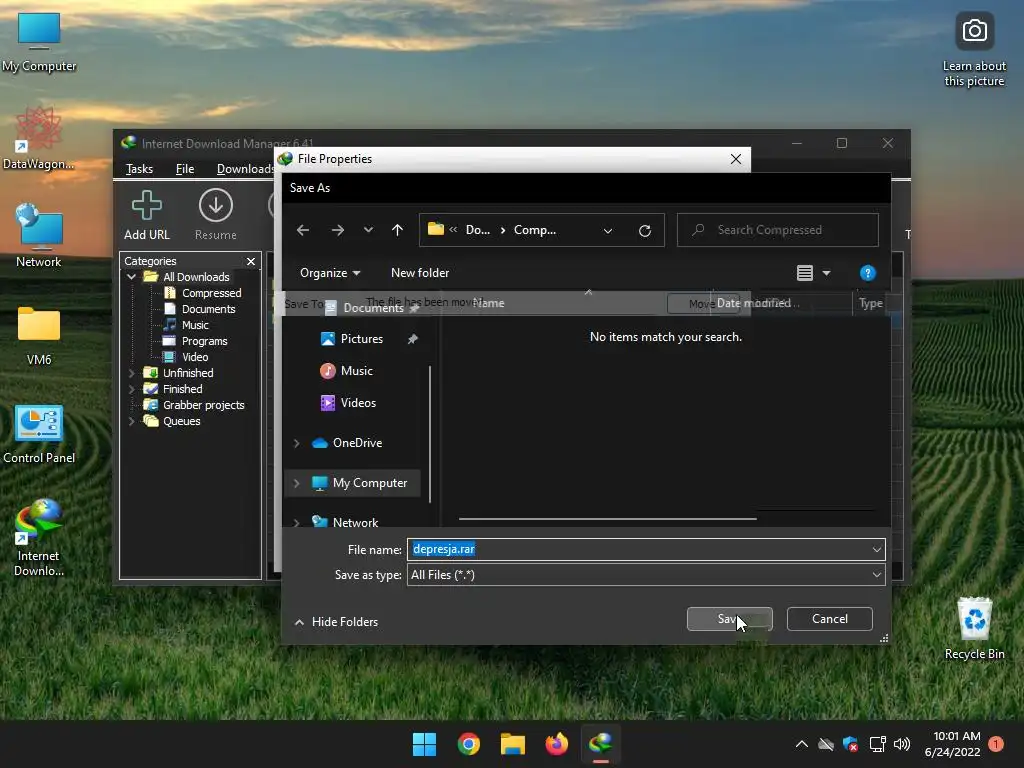Expand the My Computer tree node

(x=296, y=483)
